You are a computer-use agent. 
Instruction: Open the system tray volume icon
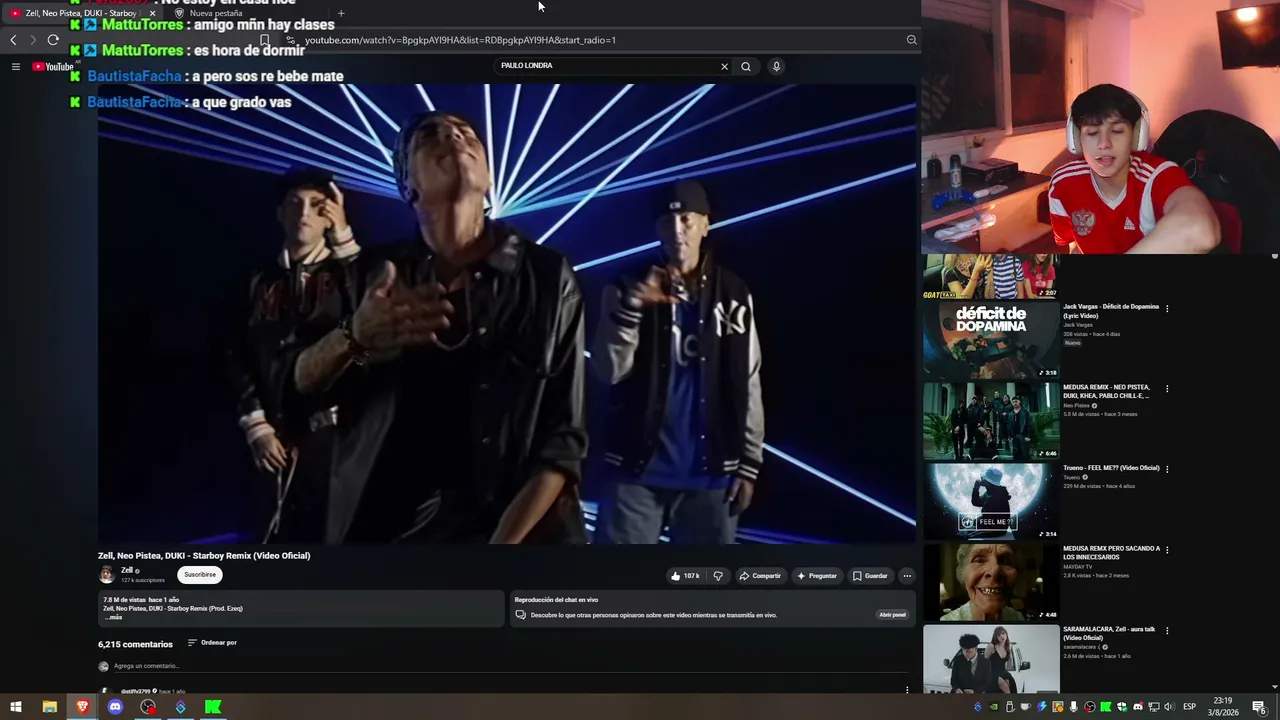(x=1169, y=707)
